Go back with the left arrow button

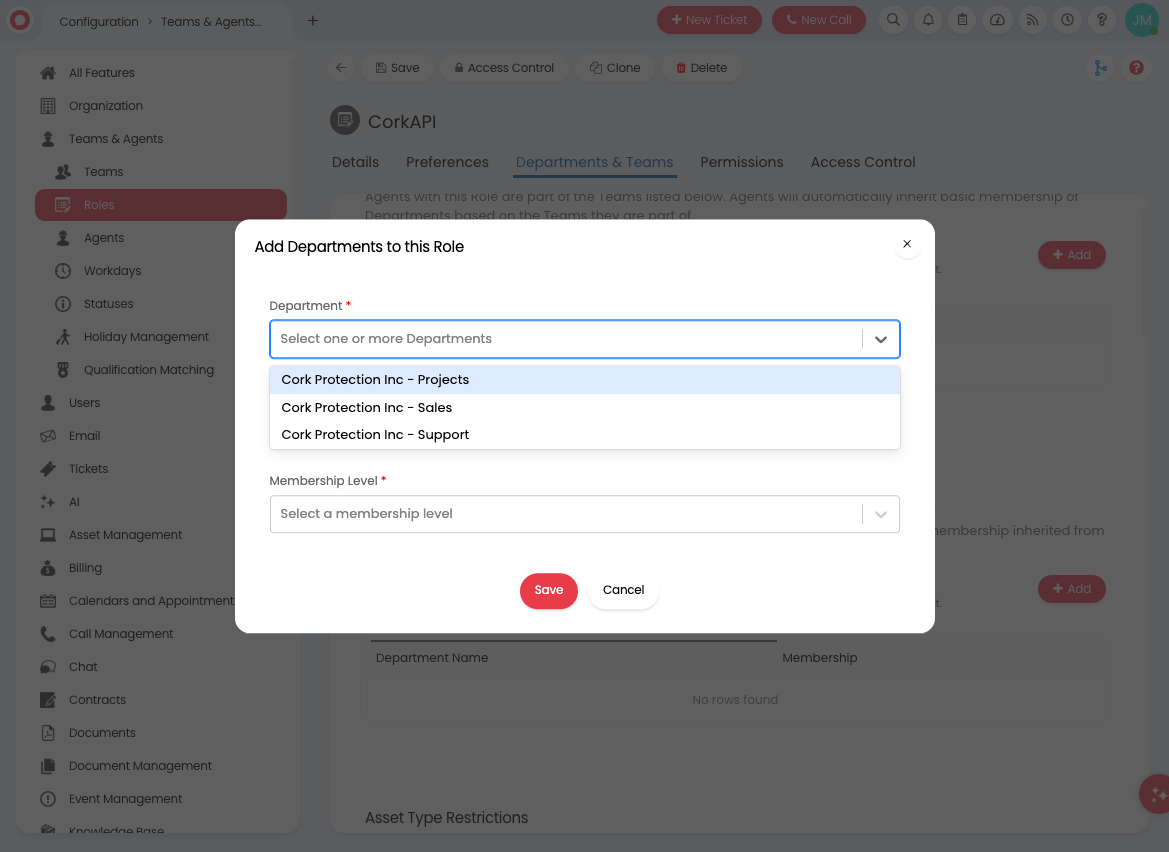click(341, 68)
